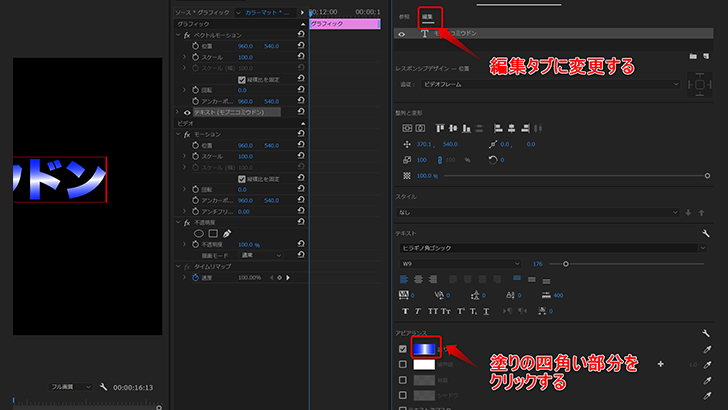Reset the ベクトルモーション effect
The height and width of the screenshot is (410, 728).
pyautogui.click(x=301, y=34)
